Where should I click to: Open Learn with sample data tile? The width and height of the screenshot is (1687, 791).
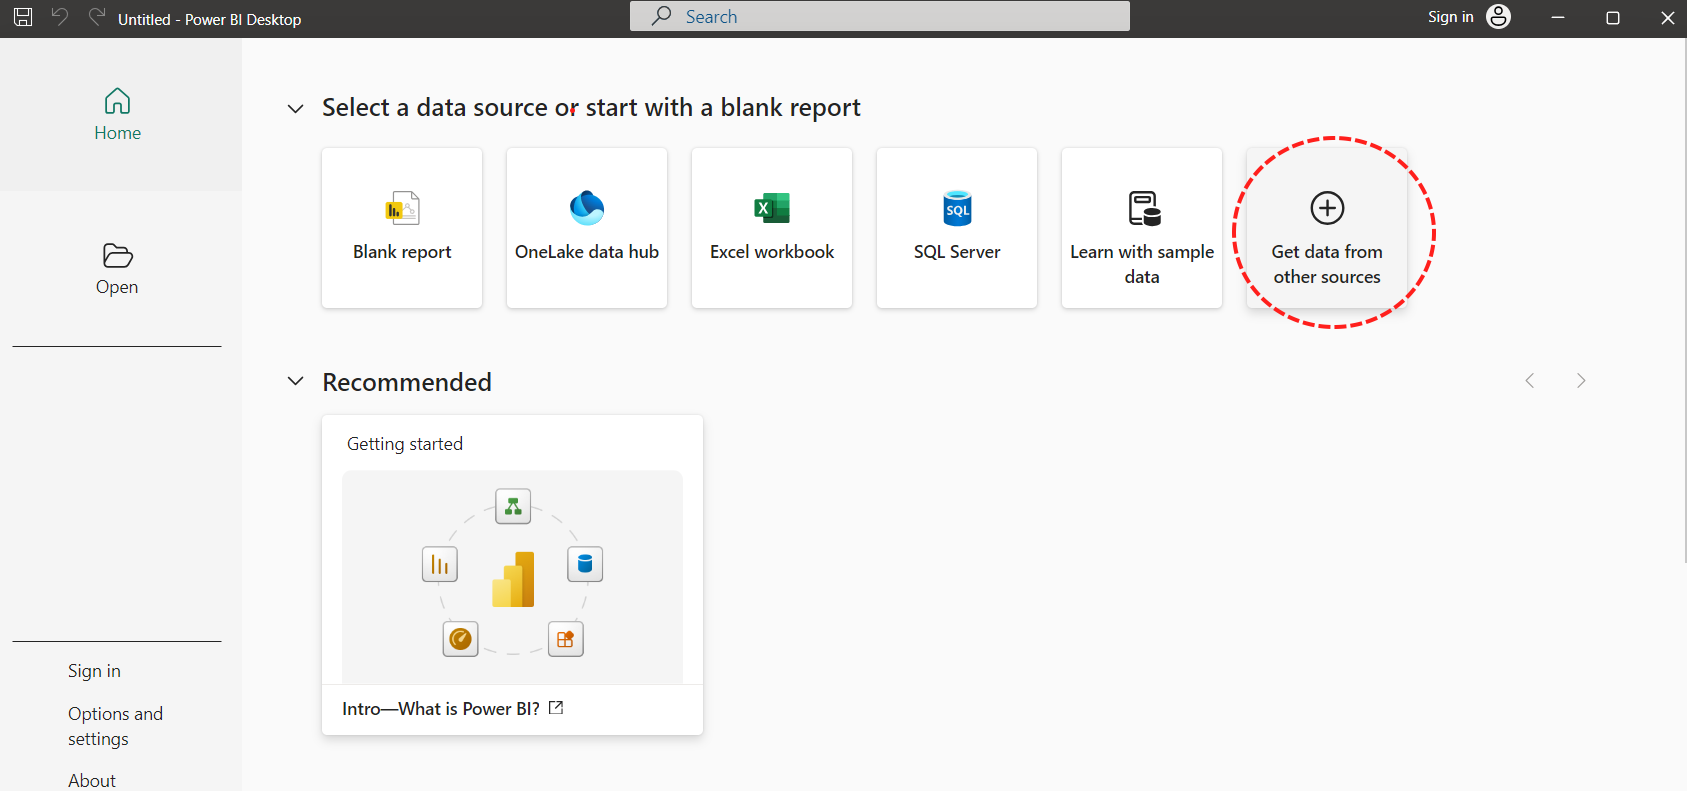[1142, 228]
